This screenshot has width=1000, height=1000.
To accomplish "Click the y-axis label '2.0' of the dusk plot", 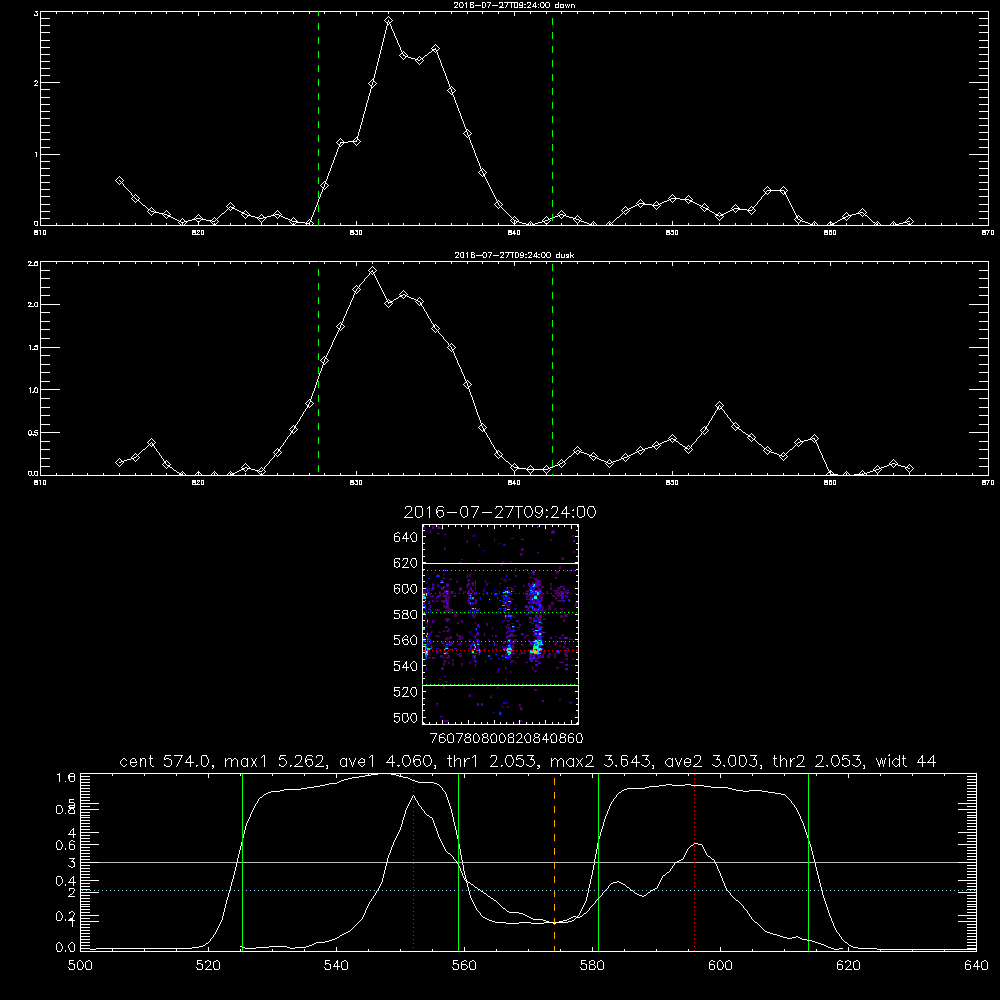I will point(34,305).
